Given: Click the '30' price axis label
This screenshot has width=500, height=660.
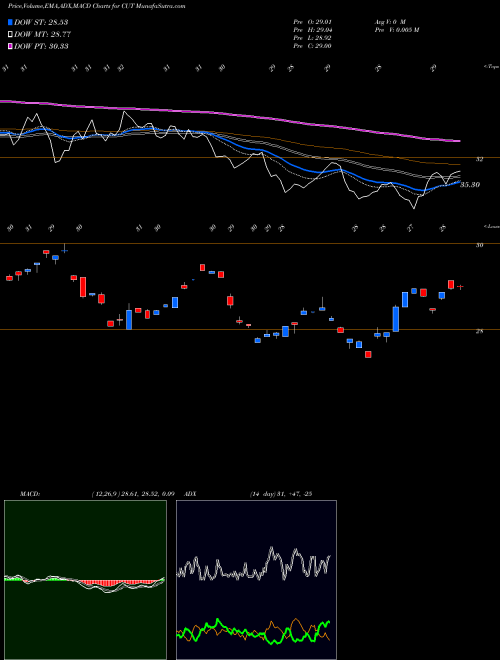Looking at the screenshot, I should coord(479,245).
